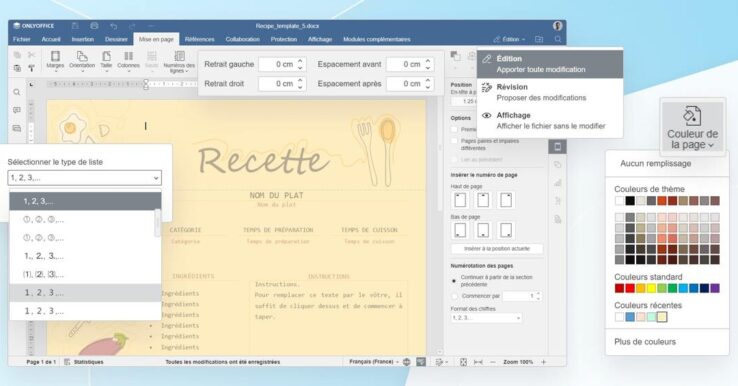Viewport: 738px width, 386px height.
Task: Click the open file location folder icon
Action: coord(539,40)
